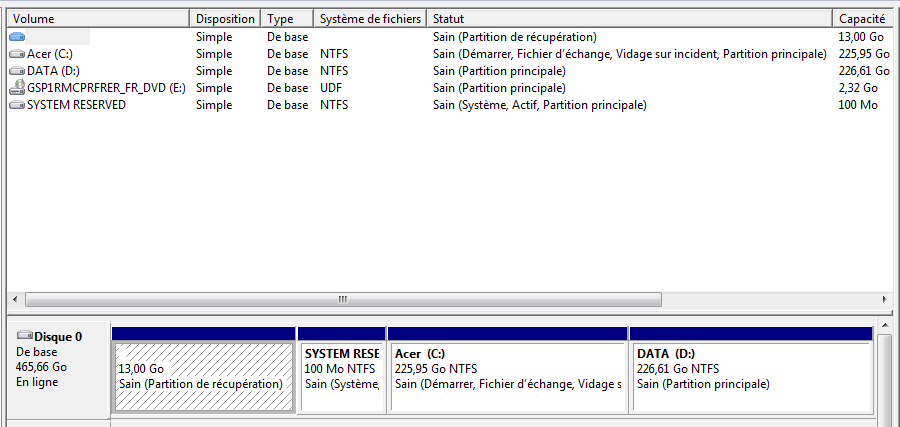Select the GSP1RMCPRFRER_FR_DVD (E:) disc icon

click(17, 88)
